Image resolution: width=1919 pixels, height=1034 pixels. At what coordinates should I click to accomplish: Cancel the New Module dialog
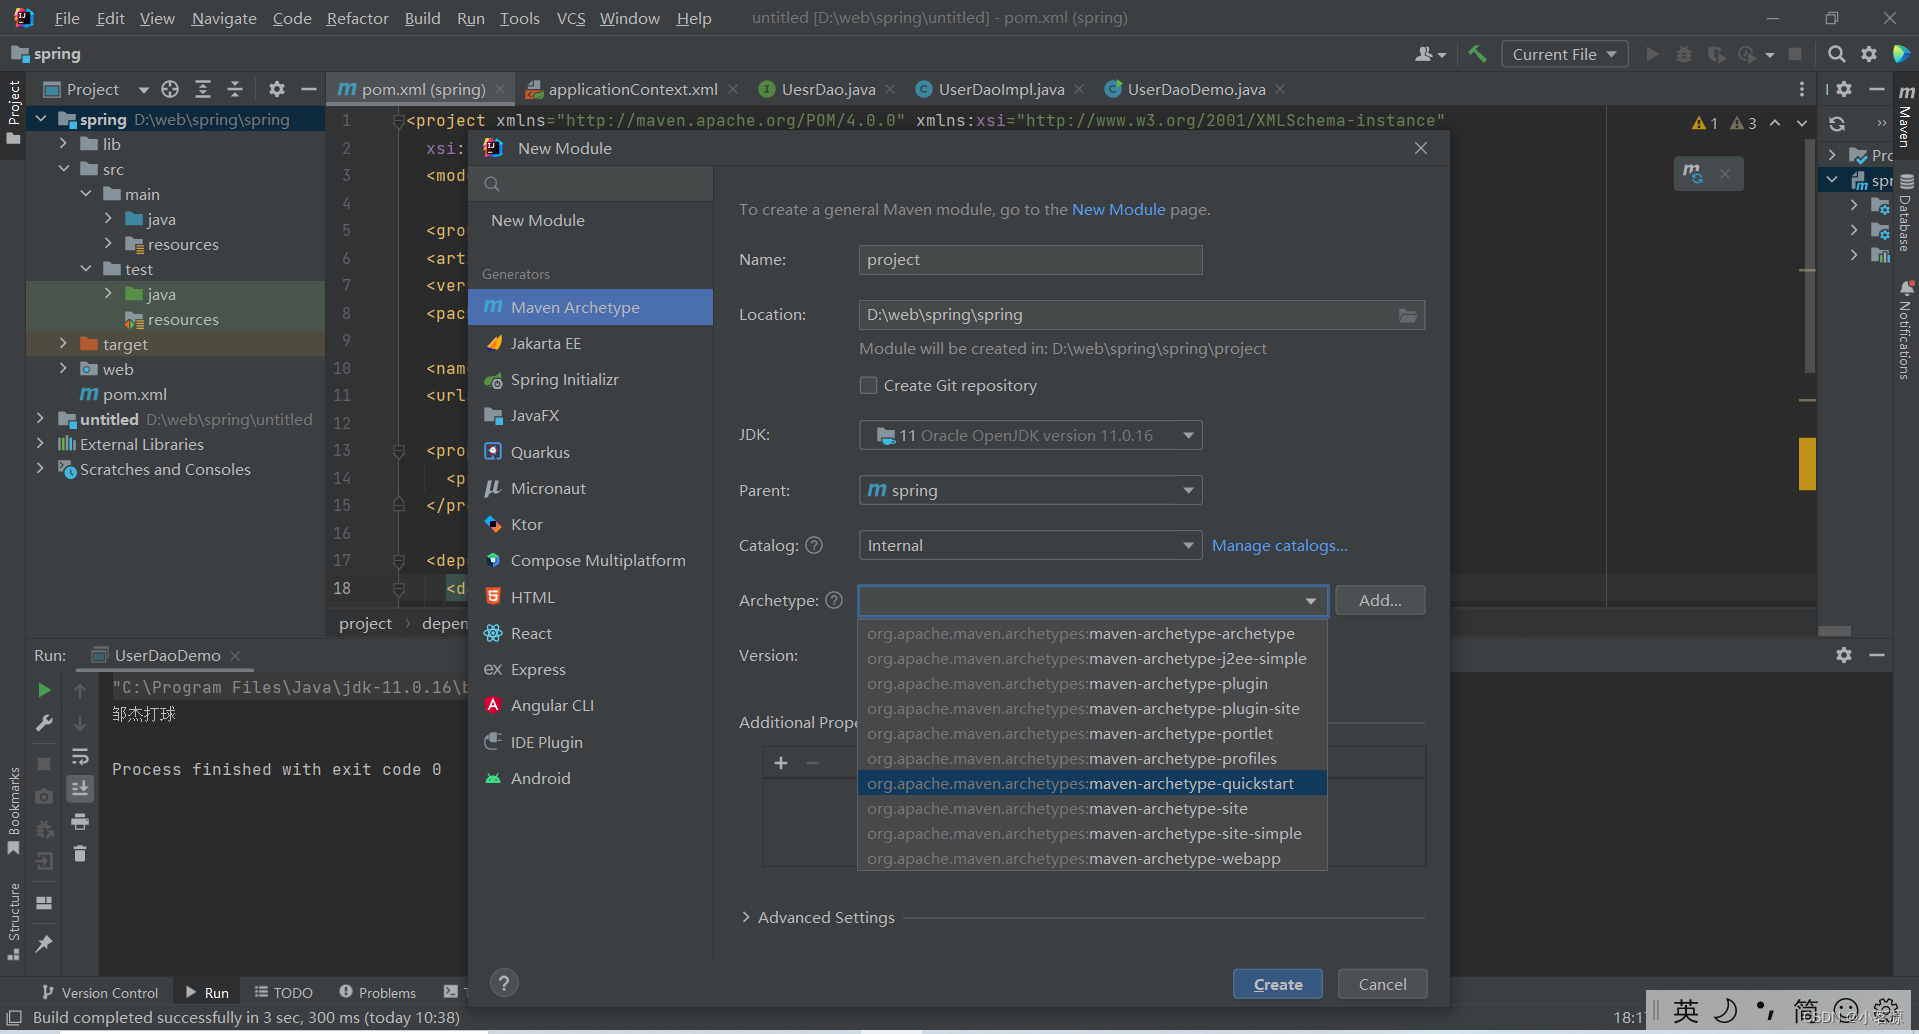1382,984
